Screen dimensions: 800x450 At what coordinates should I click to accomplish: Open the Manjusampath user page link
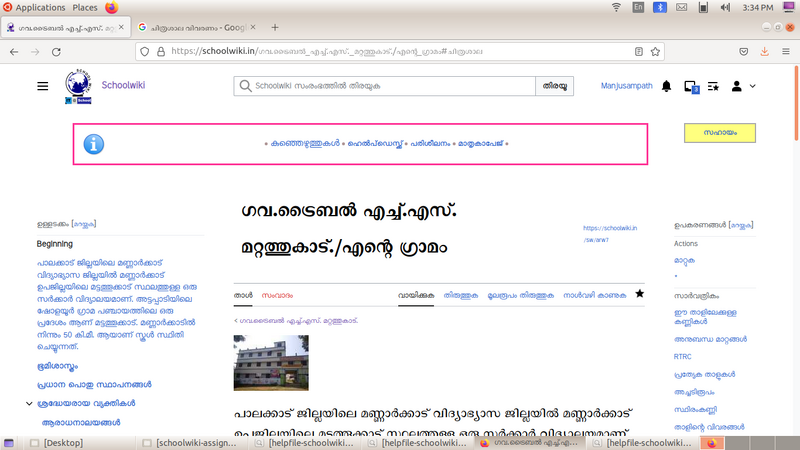tap(627, 86)
